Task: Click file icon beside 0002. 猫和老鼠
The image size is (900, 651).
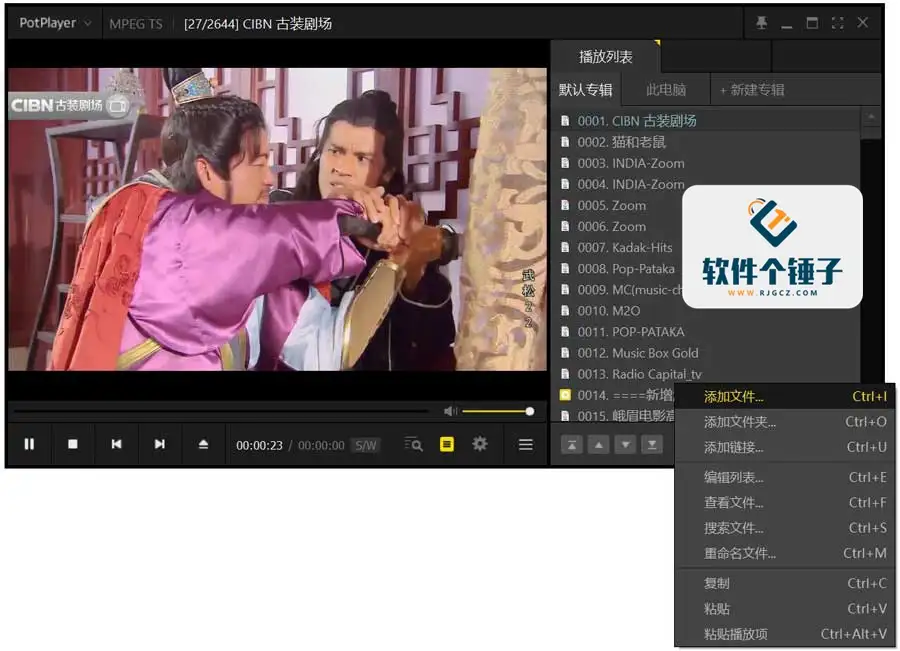Action: coord(565,142)
